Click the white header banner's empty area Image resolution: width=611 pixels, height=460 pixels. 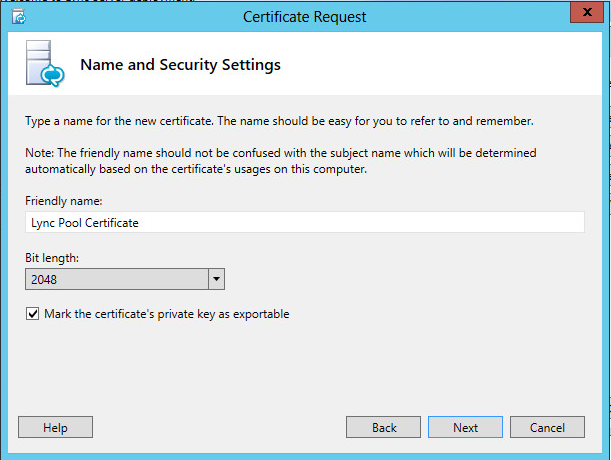pos(450,65)
